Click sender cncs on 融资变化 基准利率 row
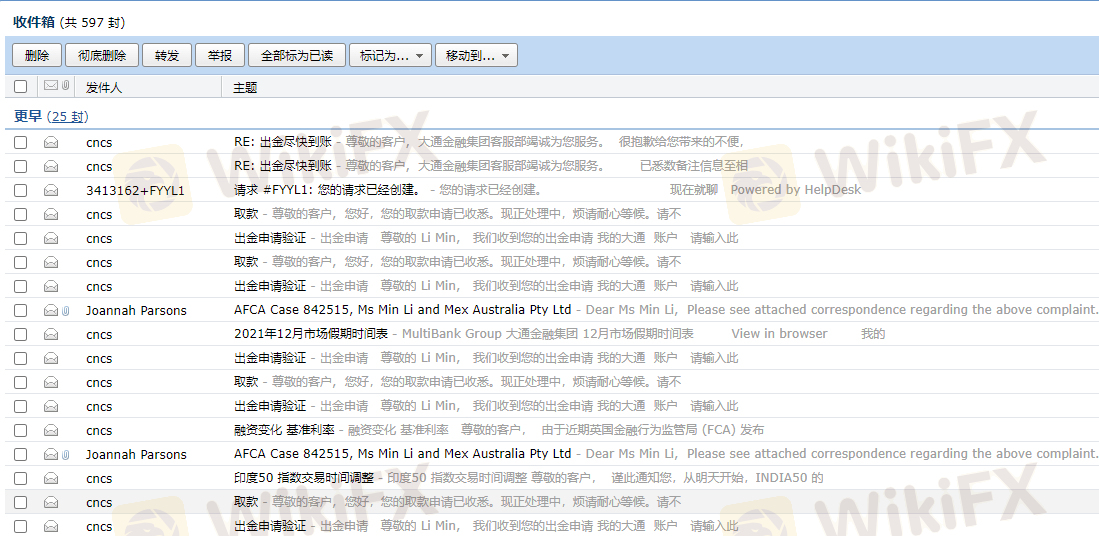Image resolution: width=1099 pixels, height=536 pixels. point(99,430)
